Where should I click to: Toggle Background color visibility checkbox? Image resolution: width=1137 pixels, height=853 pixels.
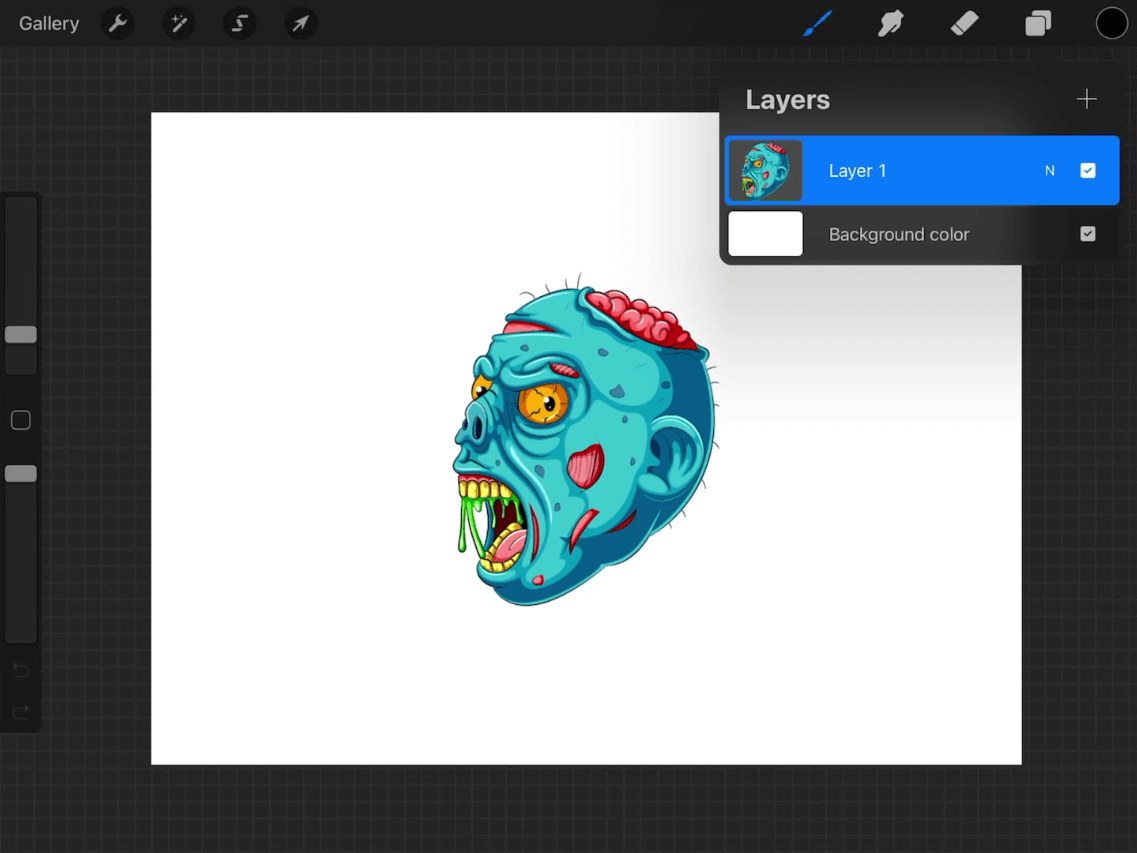pos(1088,234)
